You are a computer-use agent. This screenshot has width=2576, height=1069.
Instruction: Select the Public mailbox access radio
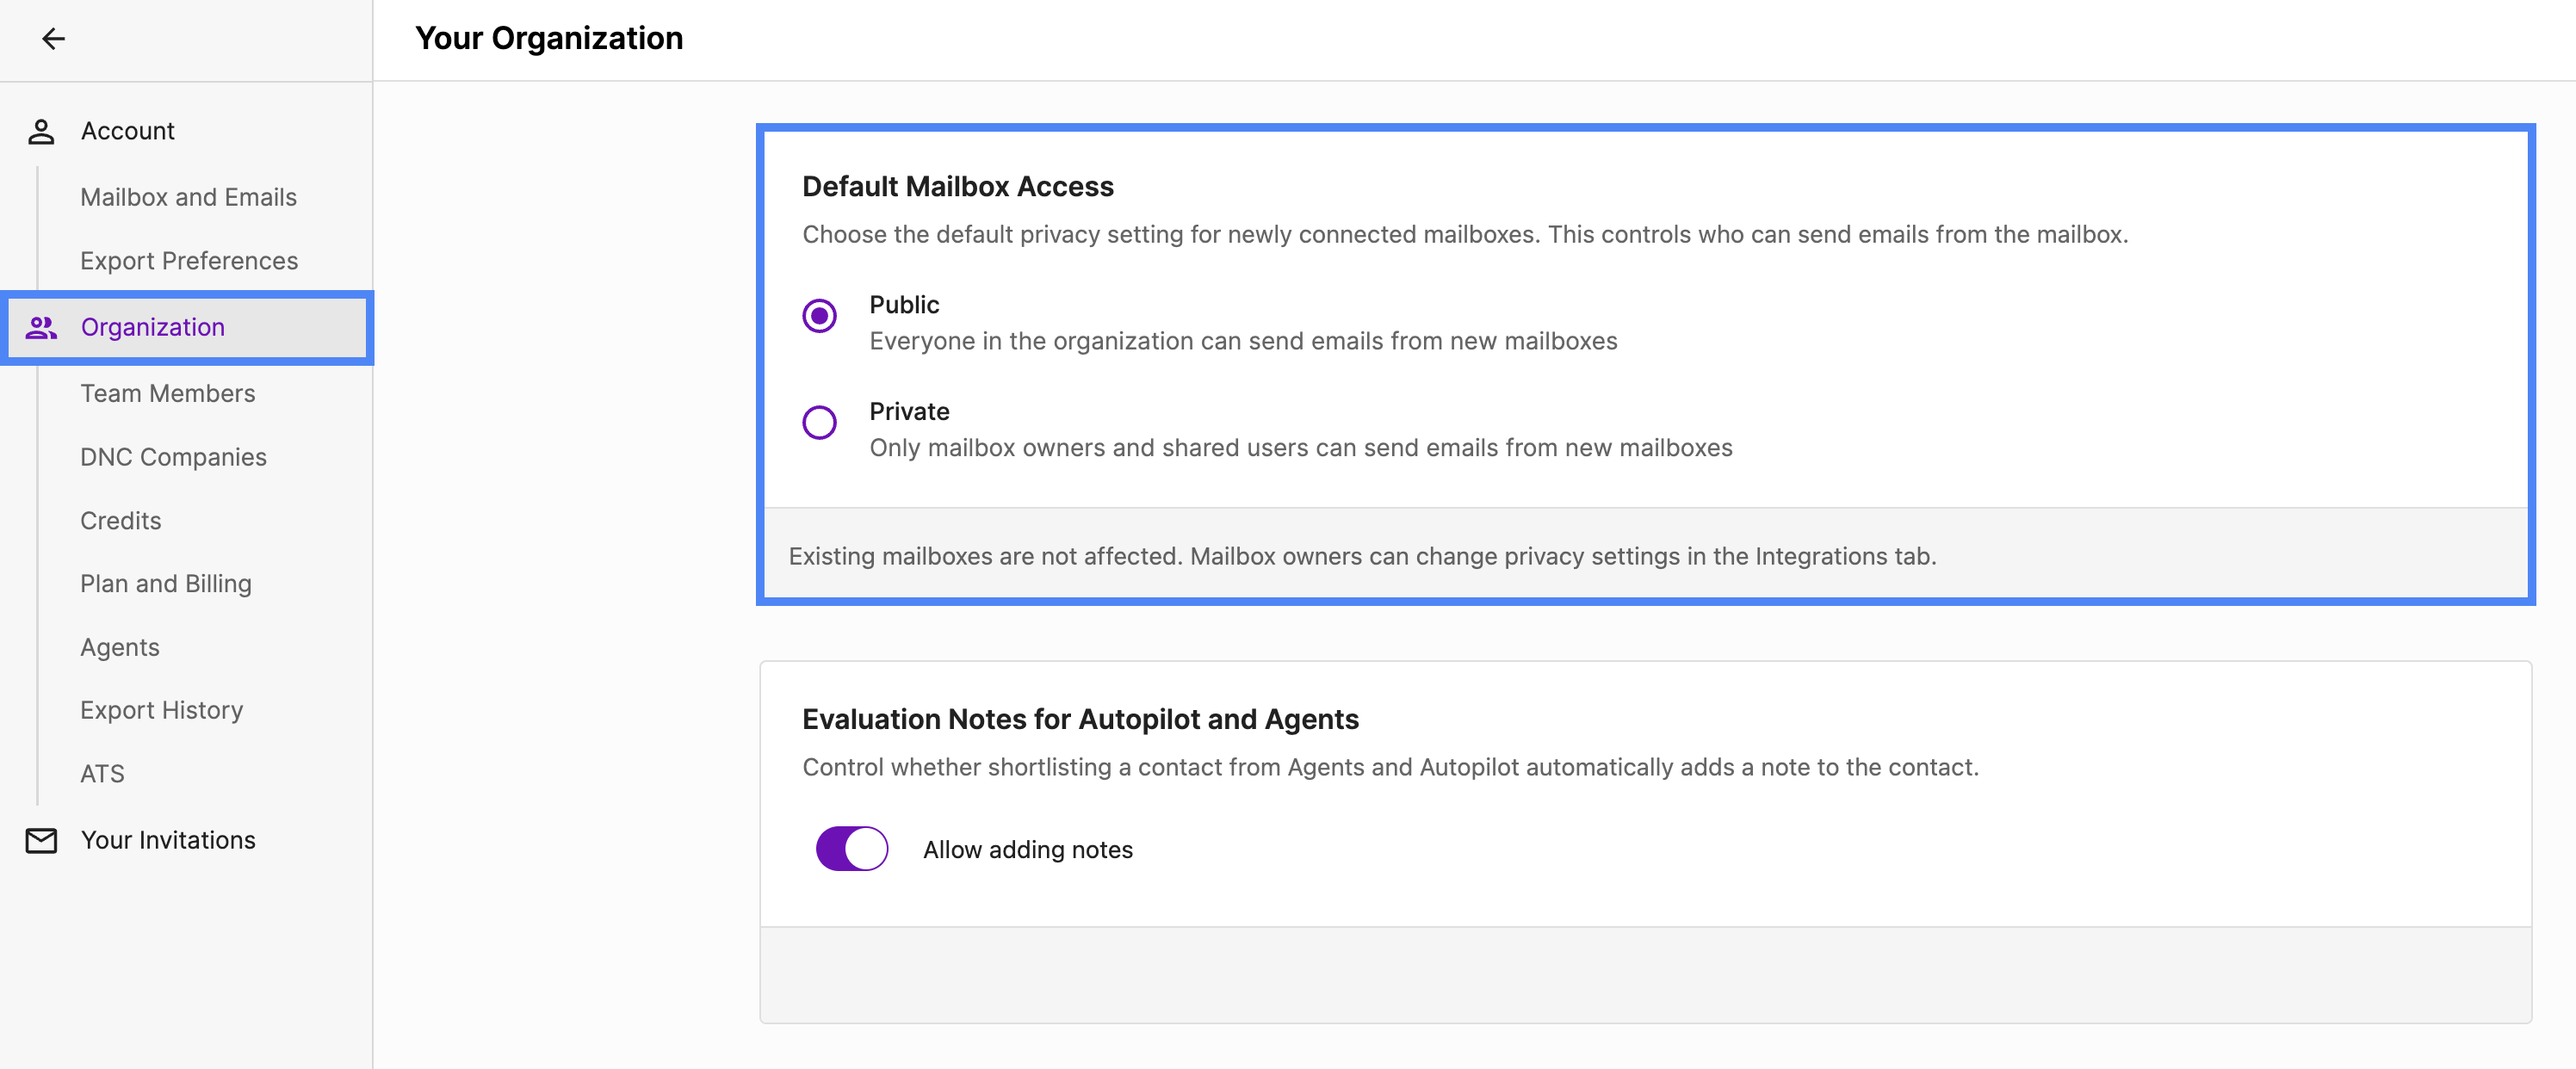coord(819,316)
